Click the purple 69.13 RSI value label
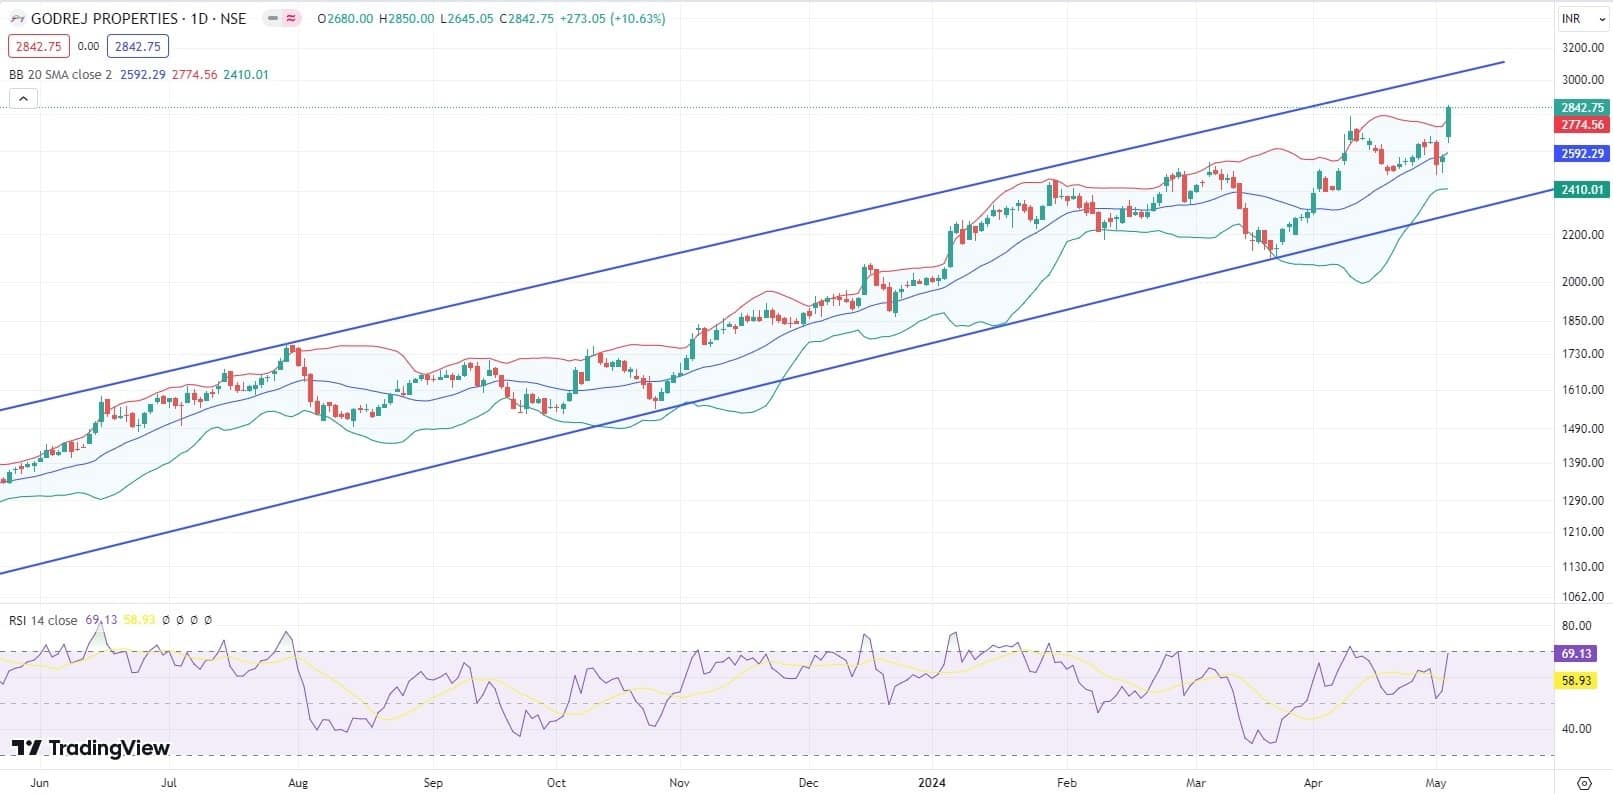Image resolution: width=1613 pixels, height=794 pixels. click(x=1576, y=653)
